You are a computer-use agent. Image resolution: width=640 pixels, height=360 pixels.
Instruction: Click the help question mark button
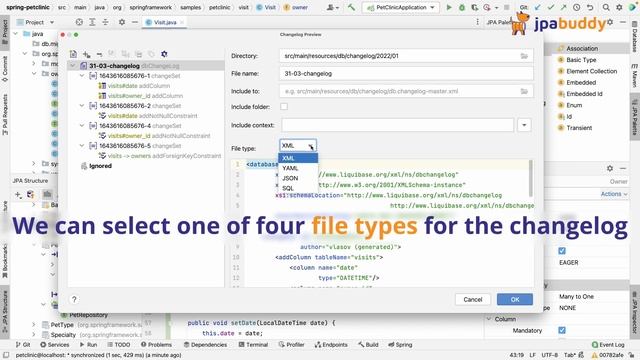74,299
